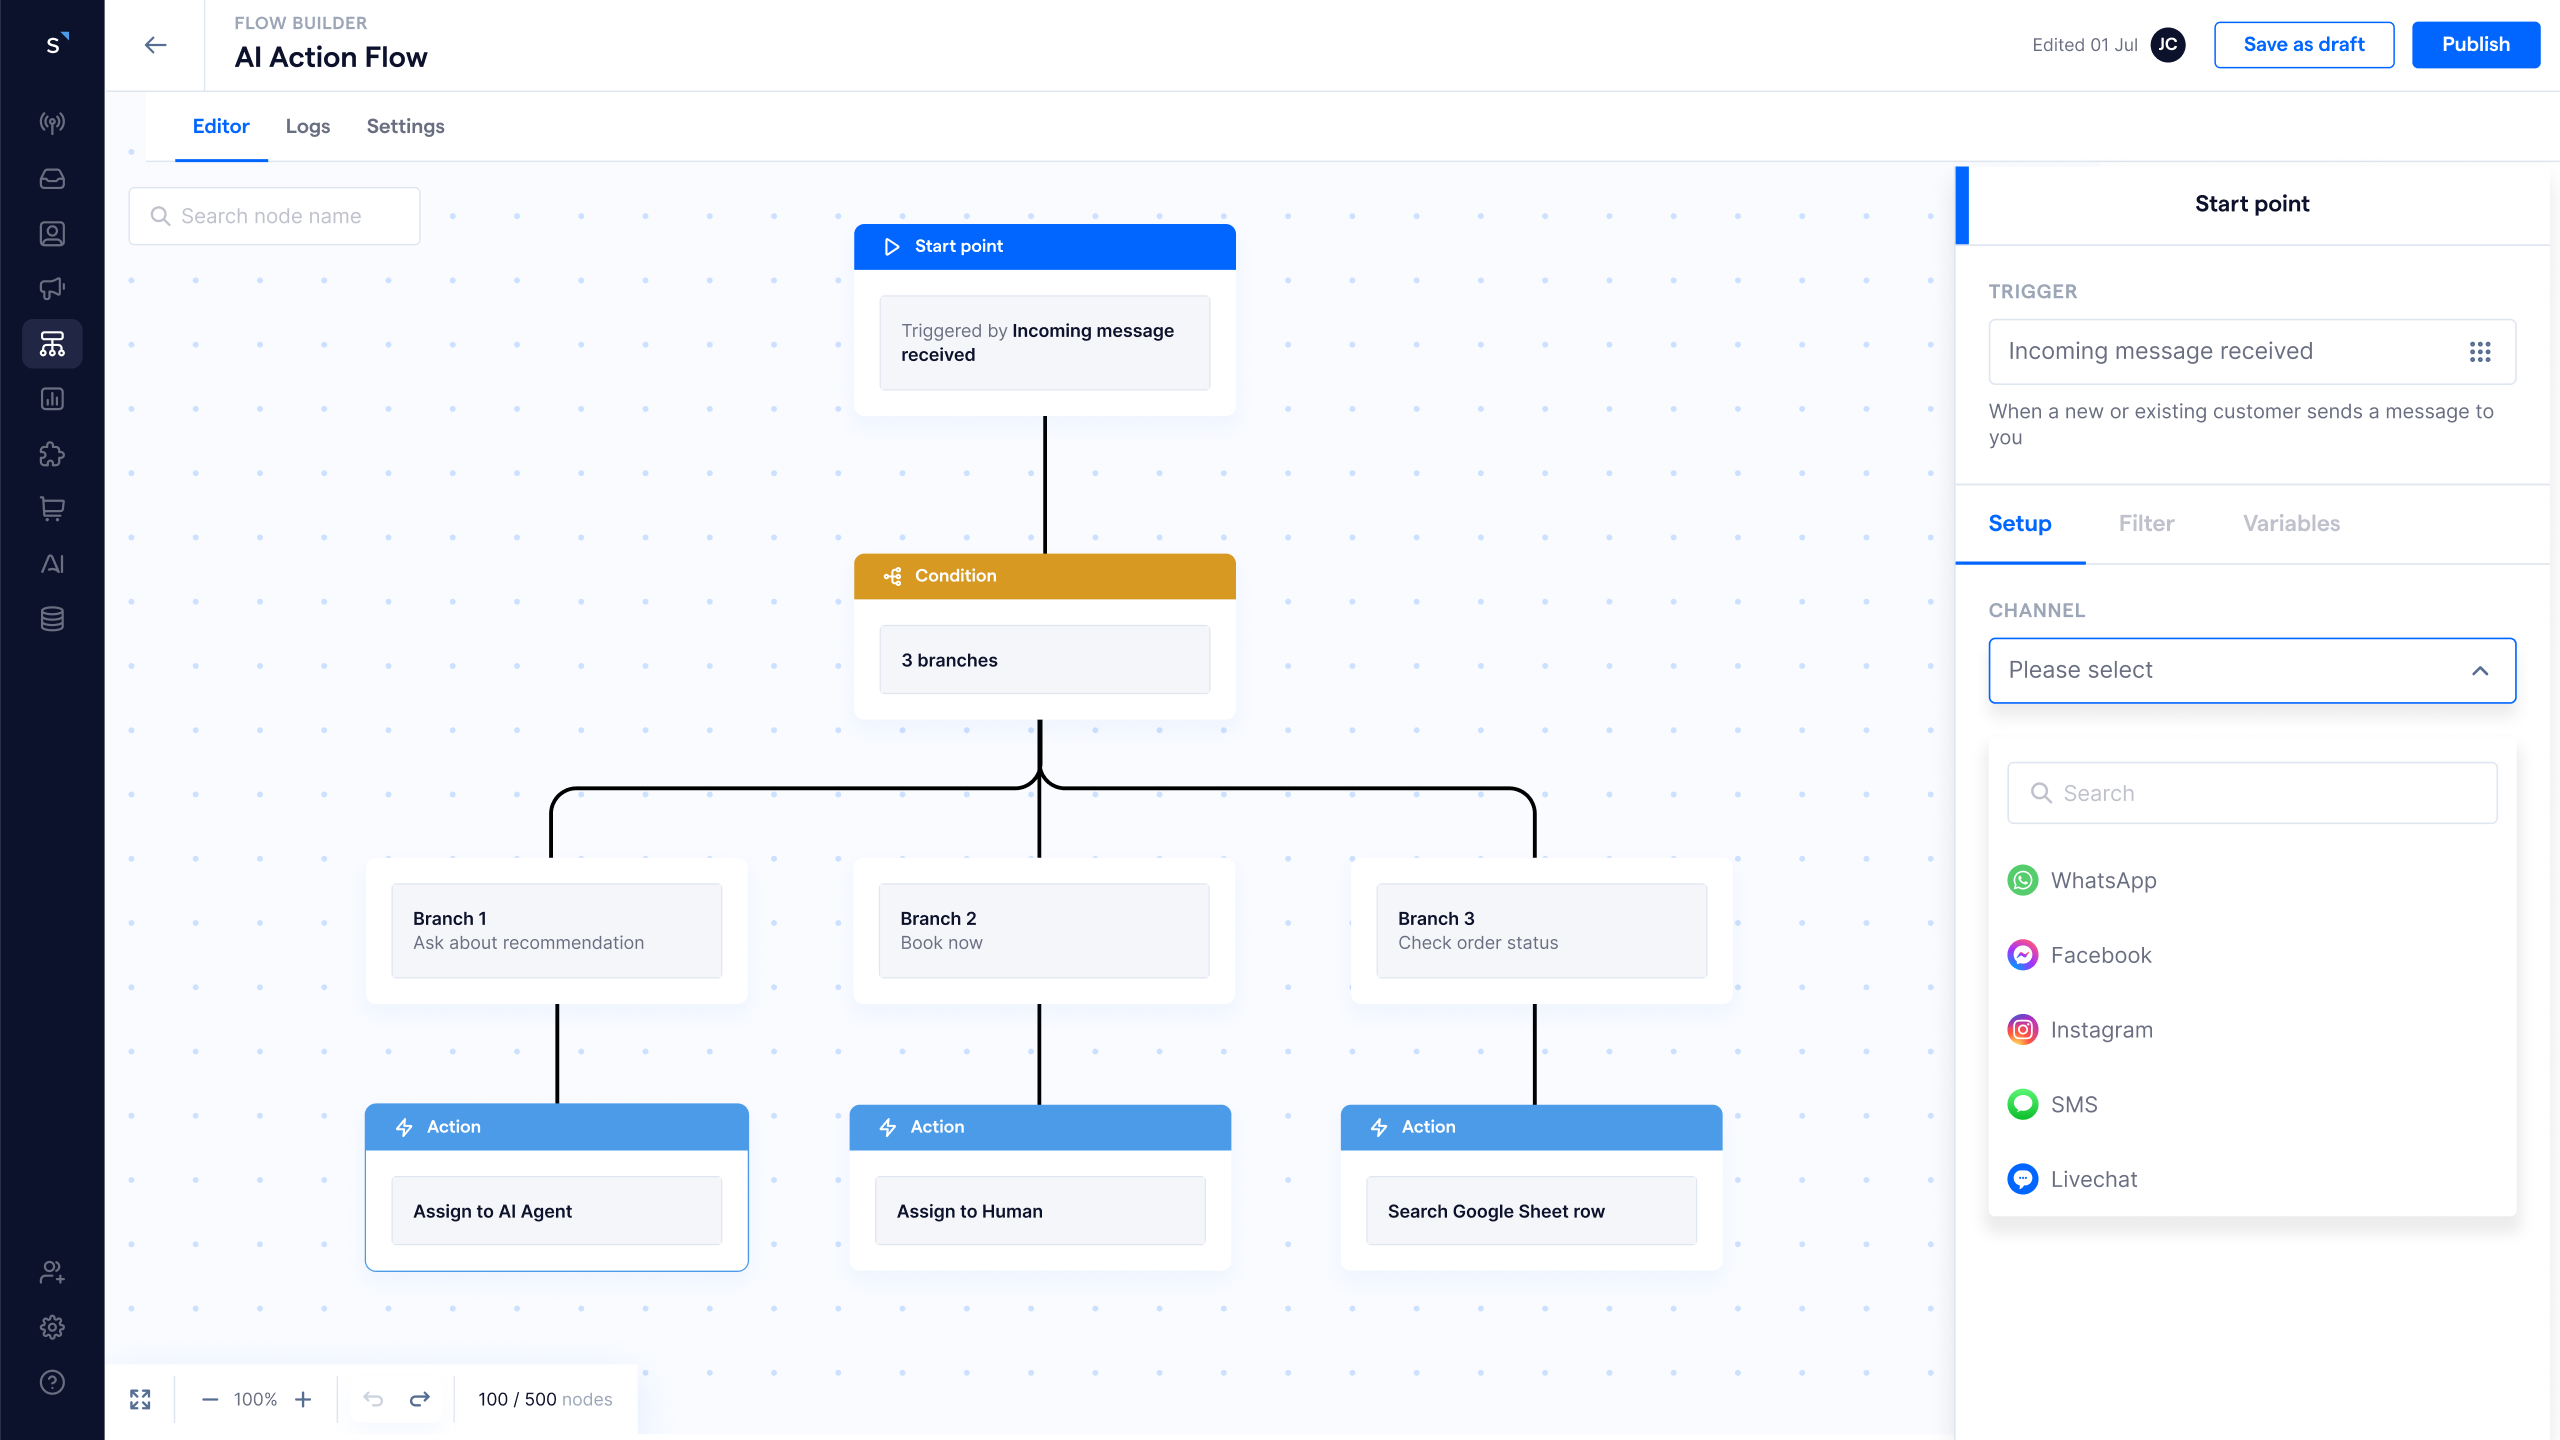Image resolution: width=2560 pixels, height=1440 pixels.
Task: Click the Integrations puzzle piece icon
Action: [x=52, y=454]
